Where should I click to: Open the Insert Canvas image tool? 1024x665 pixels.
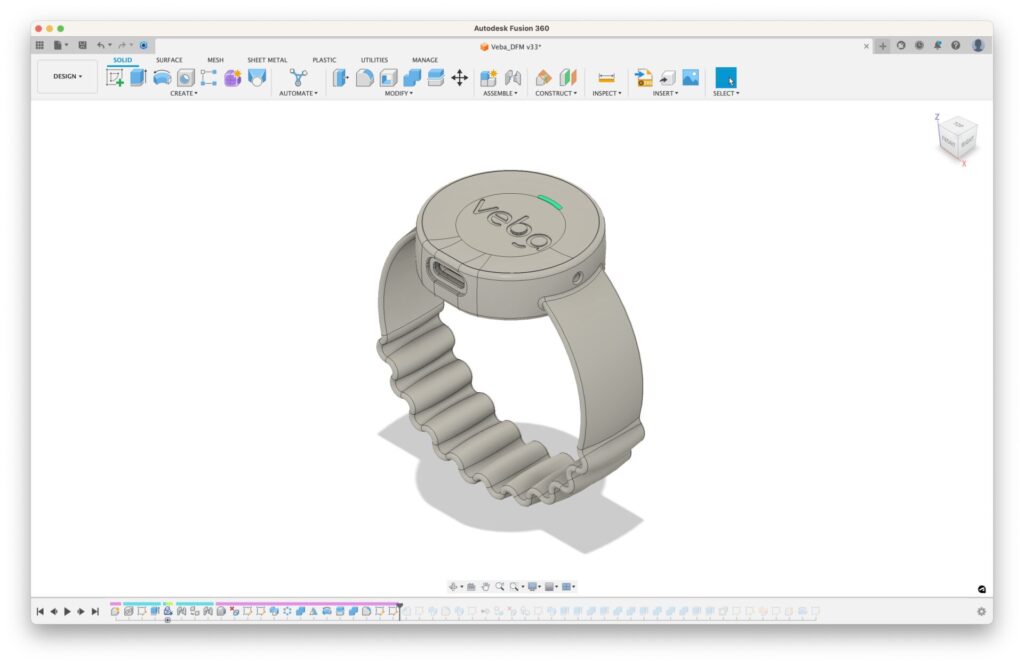click(x=691, y=78)
